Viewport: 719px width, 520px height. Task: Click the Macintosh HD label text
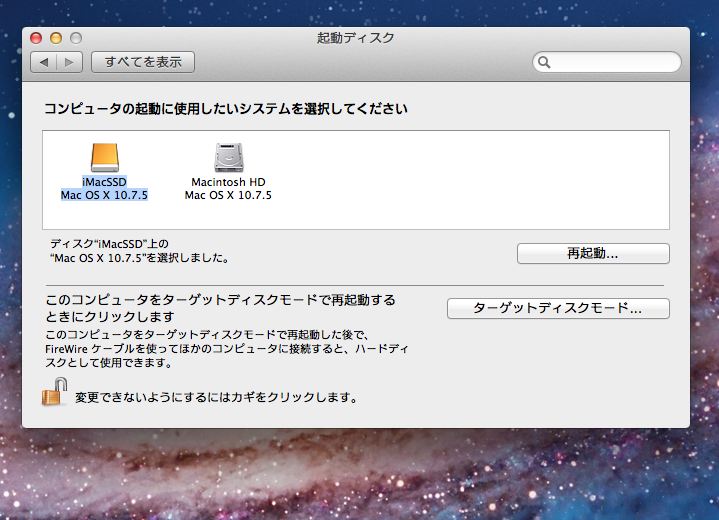(x=228, y=182)
